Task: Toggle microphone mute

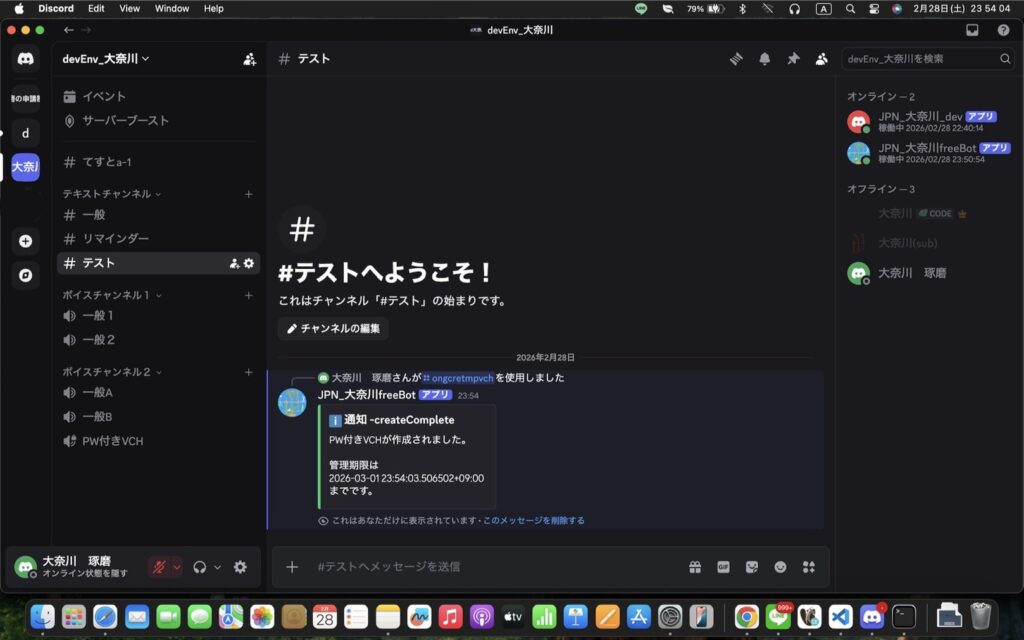Action: coord(158,567)
